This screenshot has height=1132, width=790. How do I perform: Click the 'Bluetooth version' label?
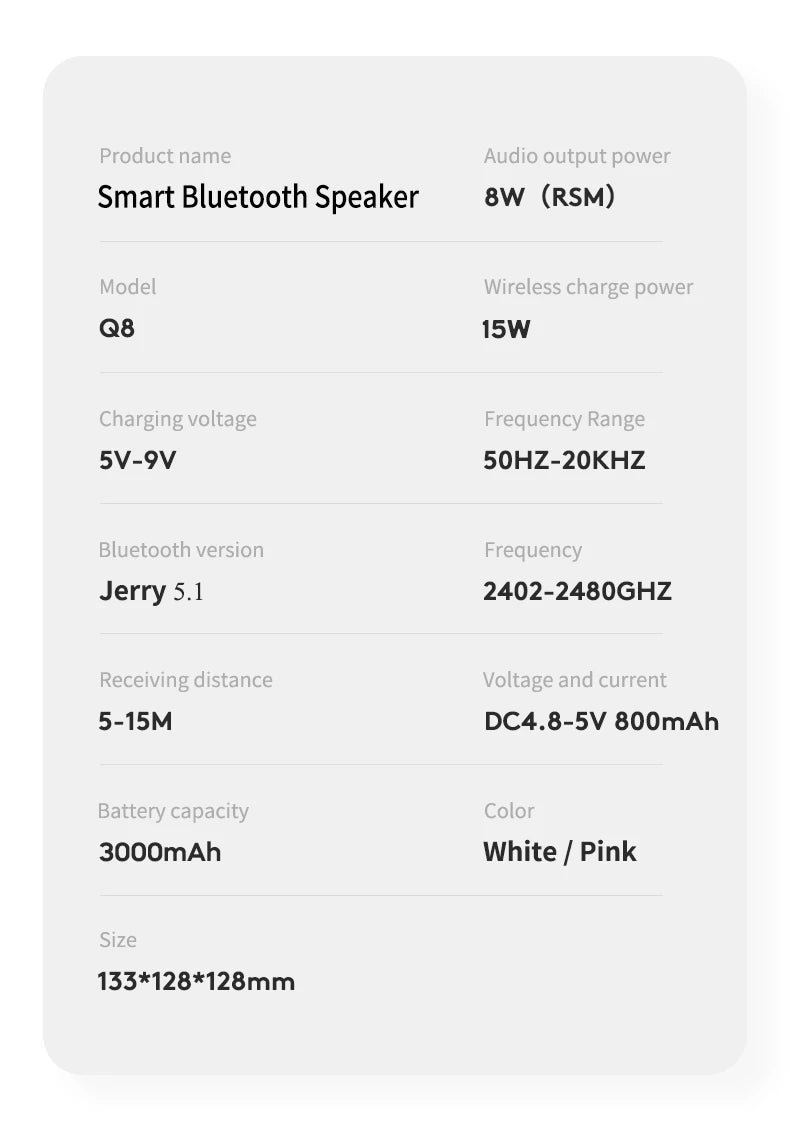tap(181, 550)
